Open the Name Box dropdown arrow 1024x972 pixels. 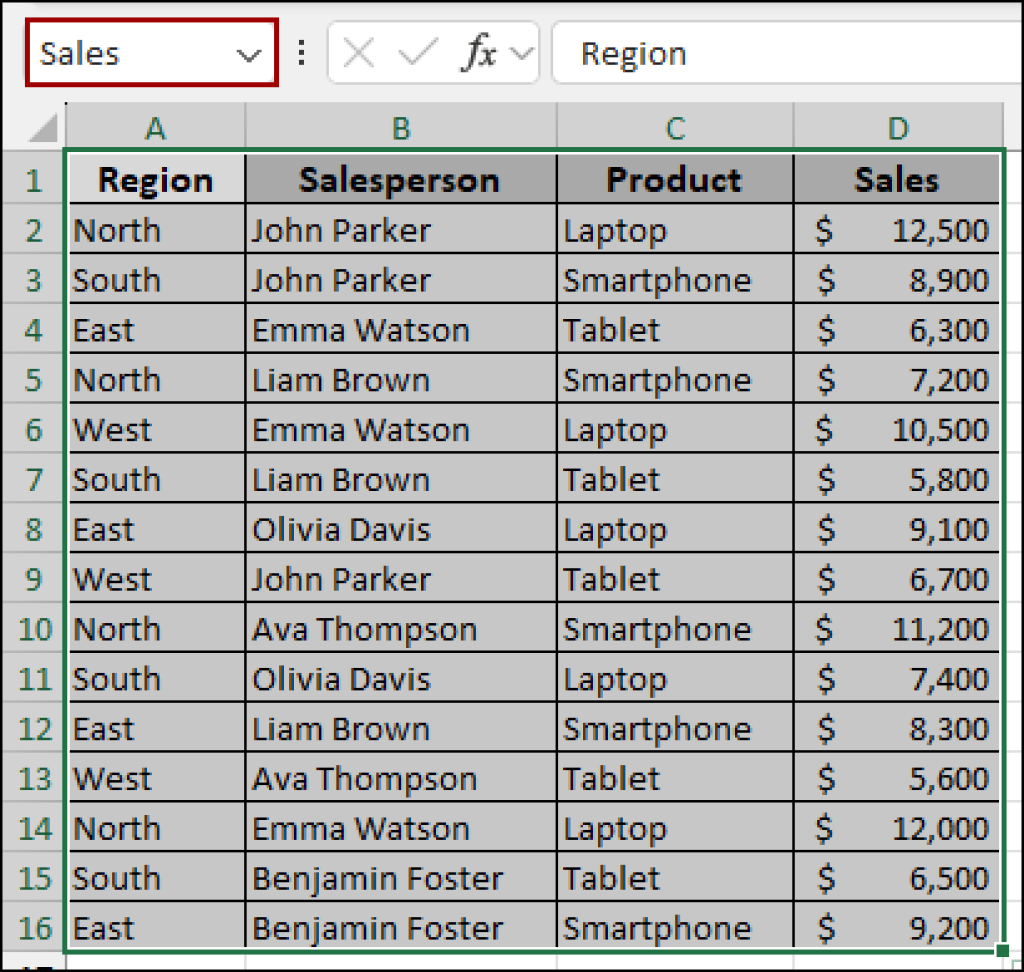[x=249, y=52]
